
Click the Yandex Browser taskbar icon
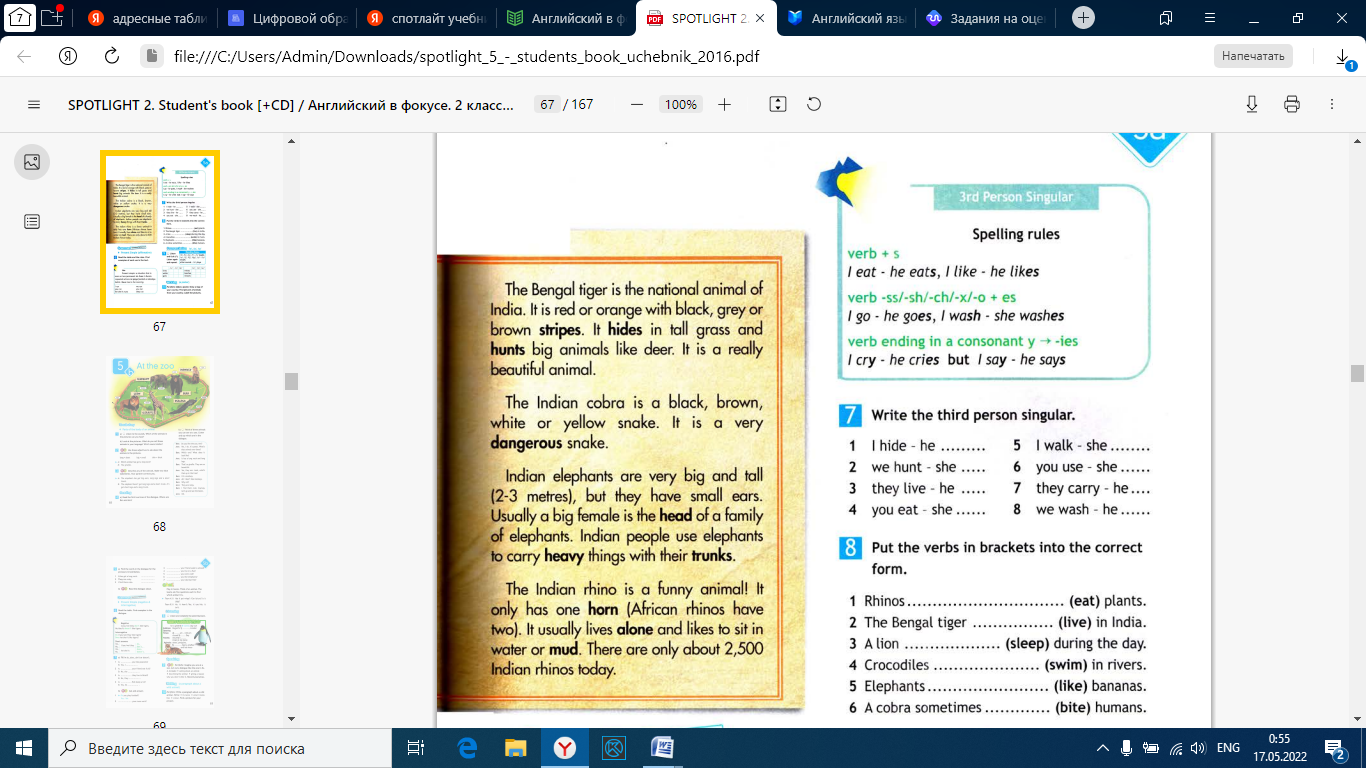pos(565,747)
